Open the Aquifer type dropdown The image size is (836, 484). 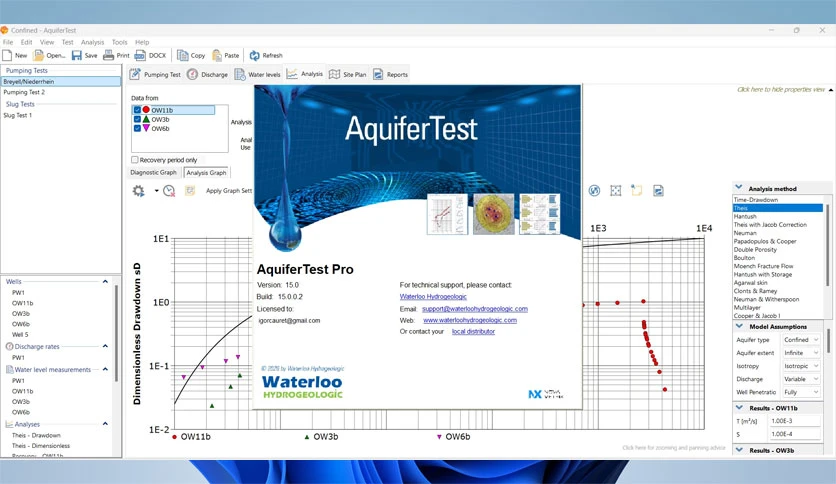[801, 340]
